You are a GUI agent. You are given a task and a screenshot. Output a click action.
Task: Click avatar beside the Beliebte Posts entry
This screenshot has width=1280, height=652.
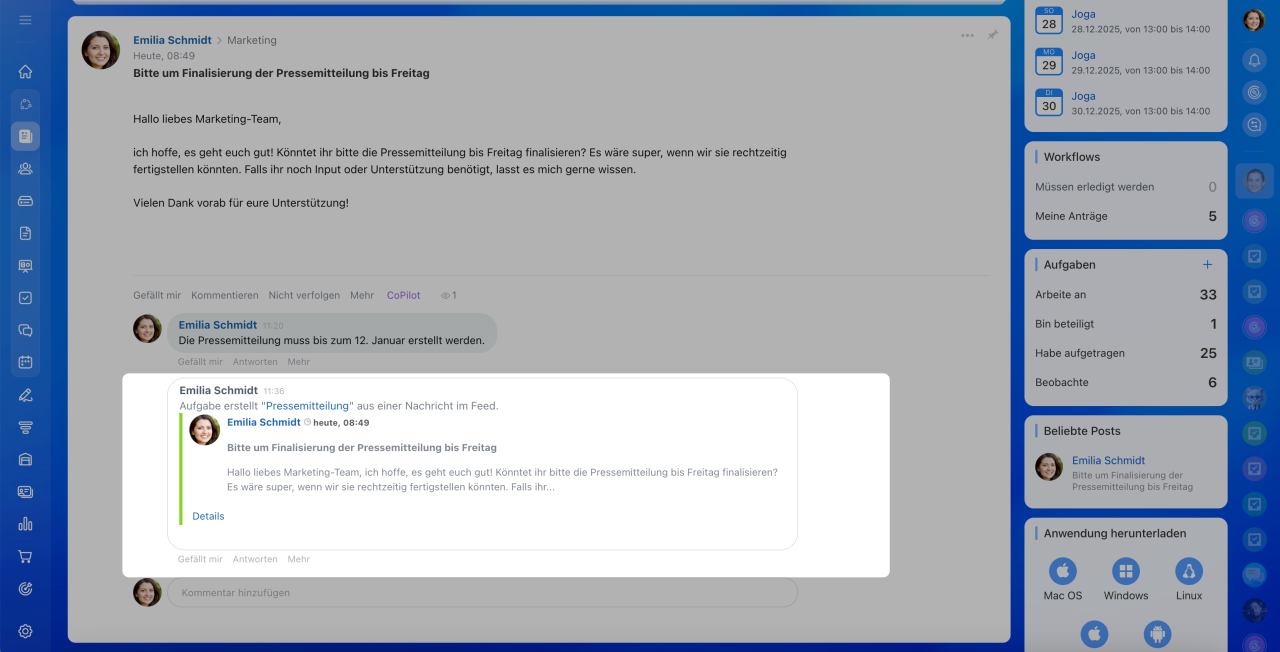coord(1049,467)
